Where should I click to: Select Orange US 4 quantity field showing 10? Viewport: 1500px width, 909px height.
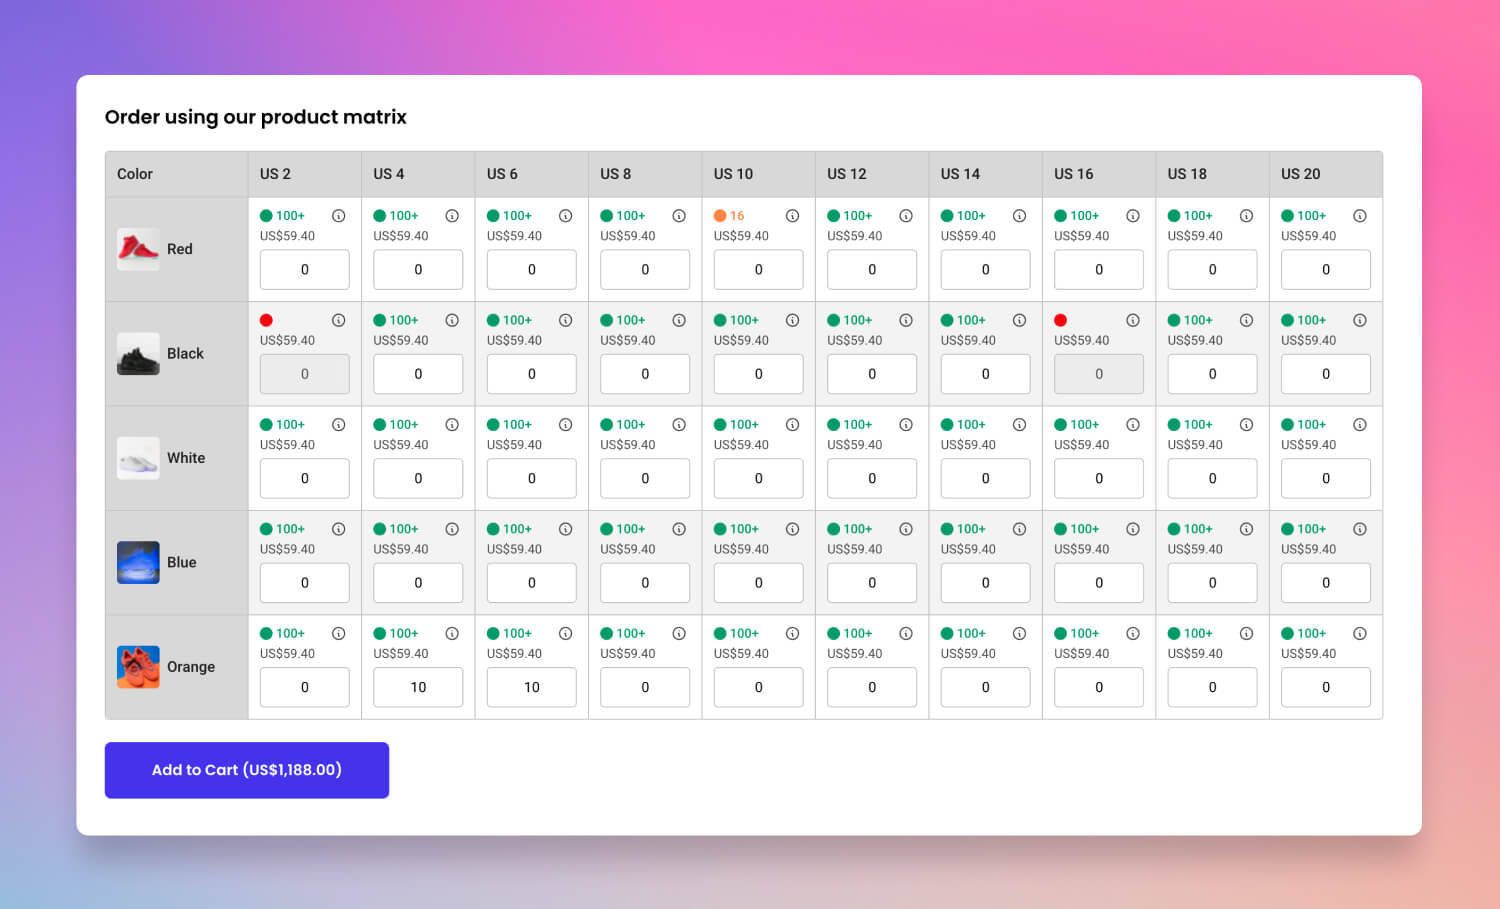click(418, 688)
